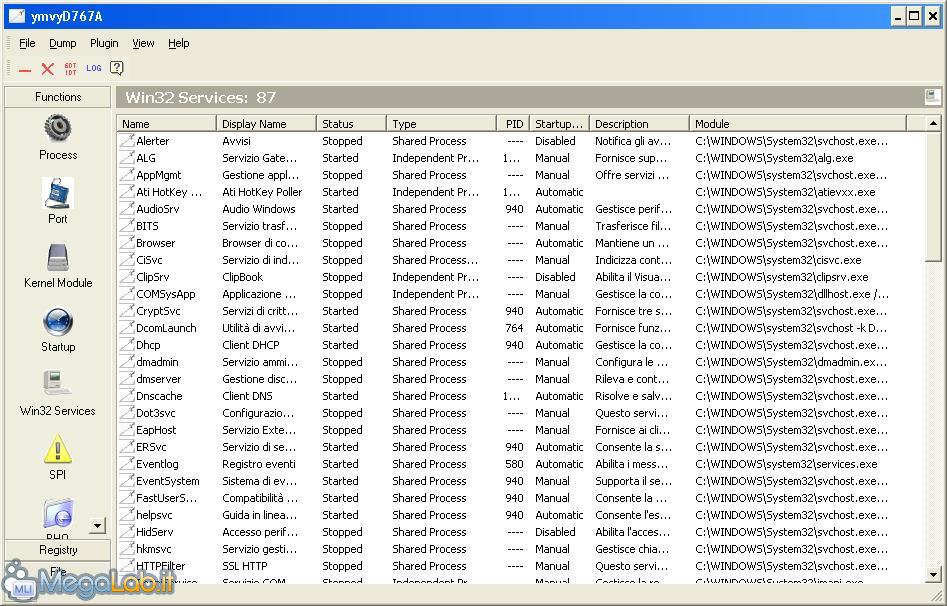Click the red X toolbar icon

click(48, 69)
